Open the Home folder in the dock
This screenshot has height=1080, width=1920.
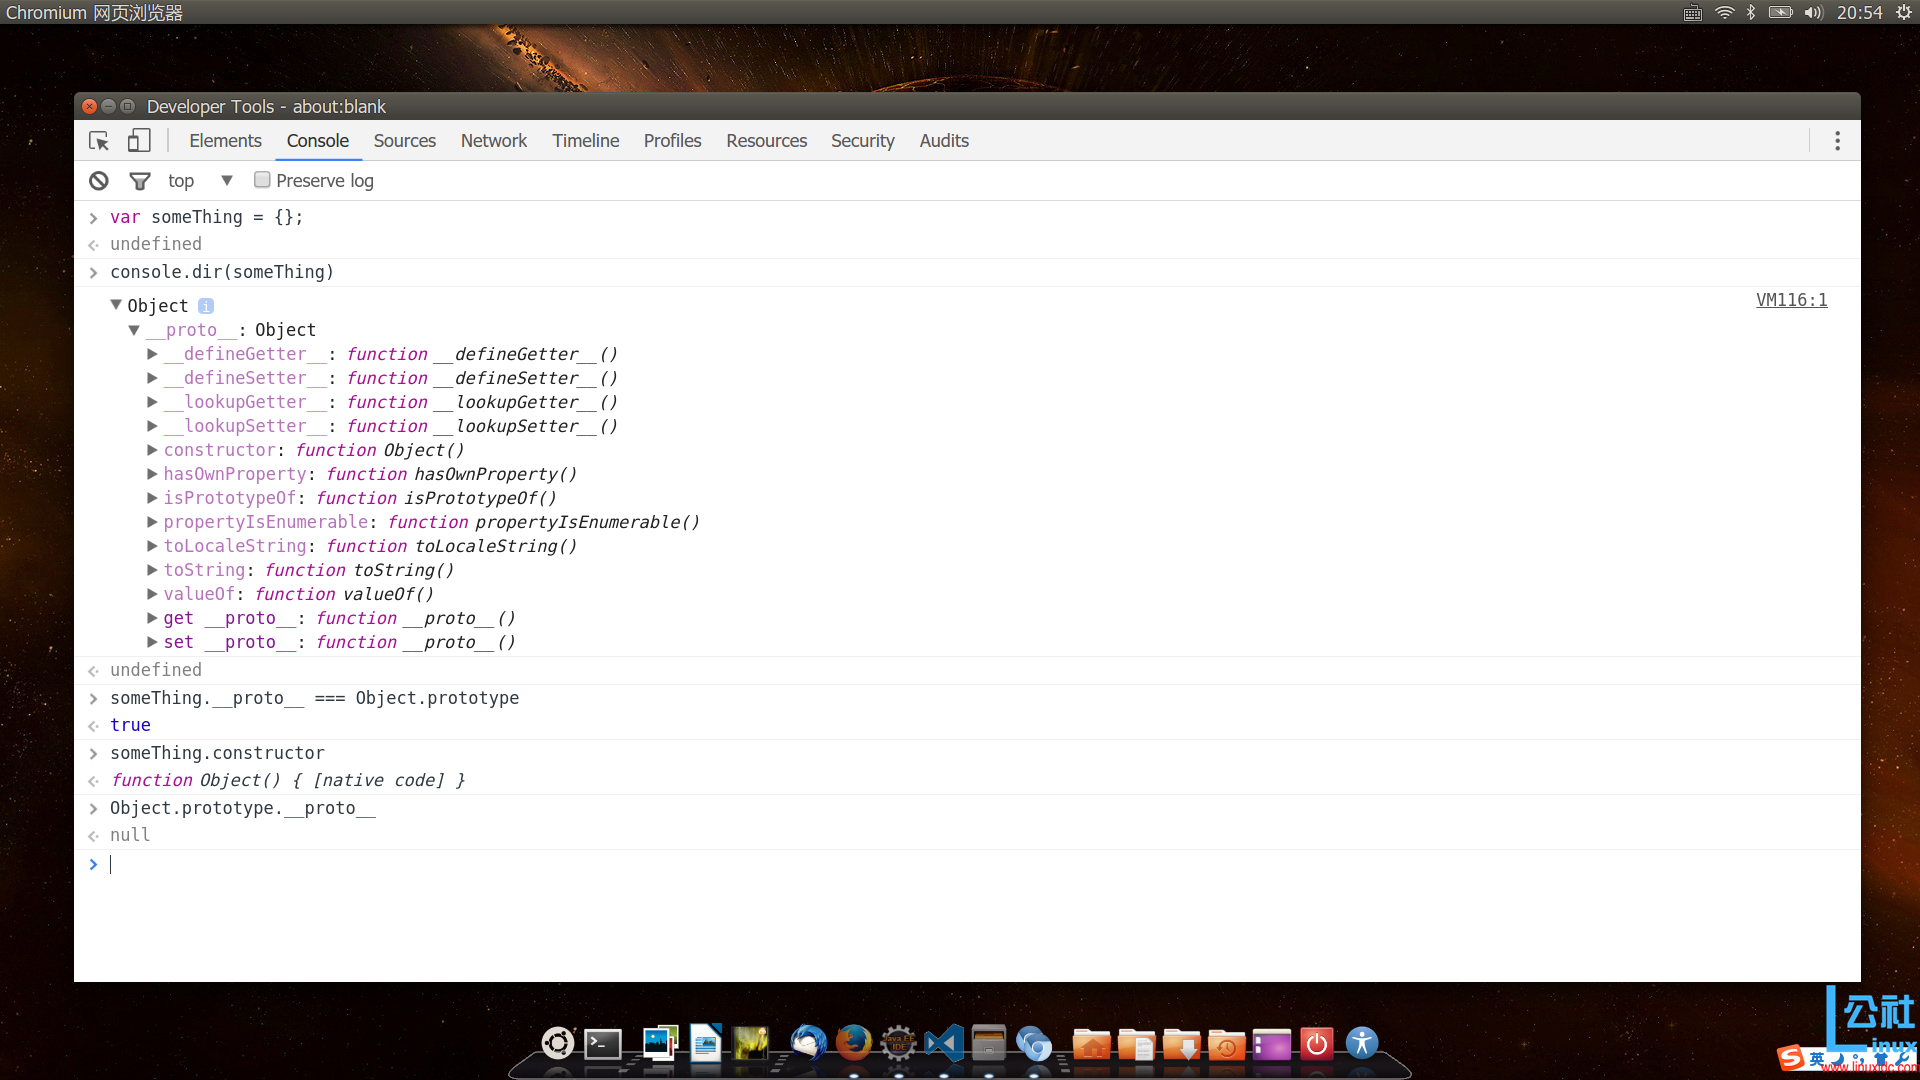(x=1092, y=1044)
